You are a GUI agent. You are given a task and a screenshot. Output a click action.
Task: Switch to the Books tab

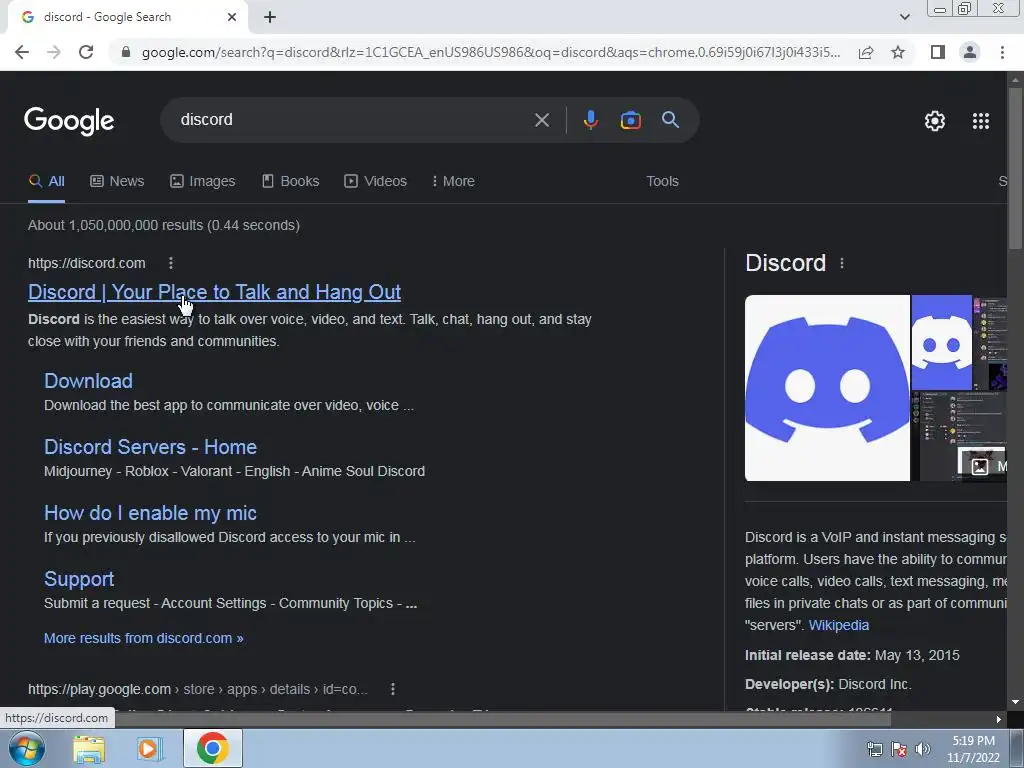[x=291, y=181]
